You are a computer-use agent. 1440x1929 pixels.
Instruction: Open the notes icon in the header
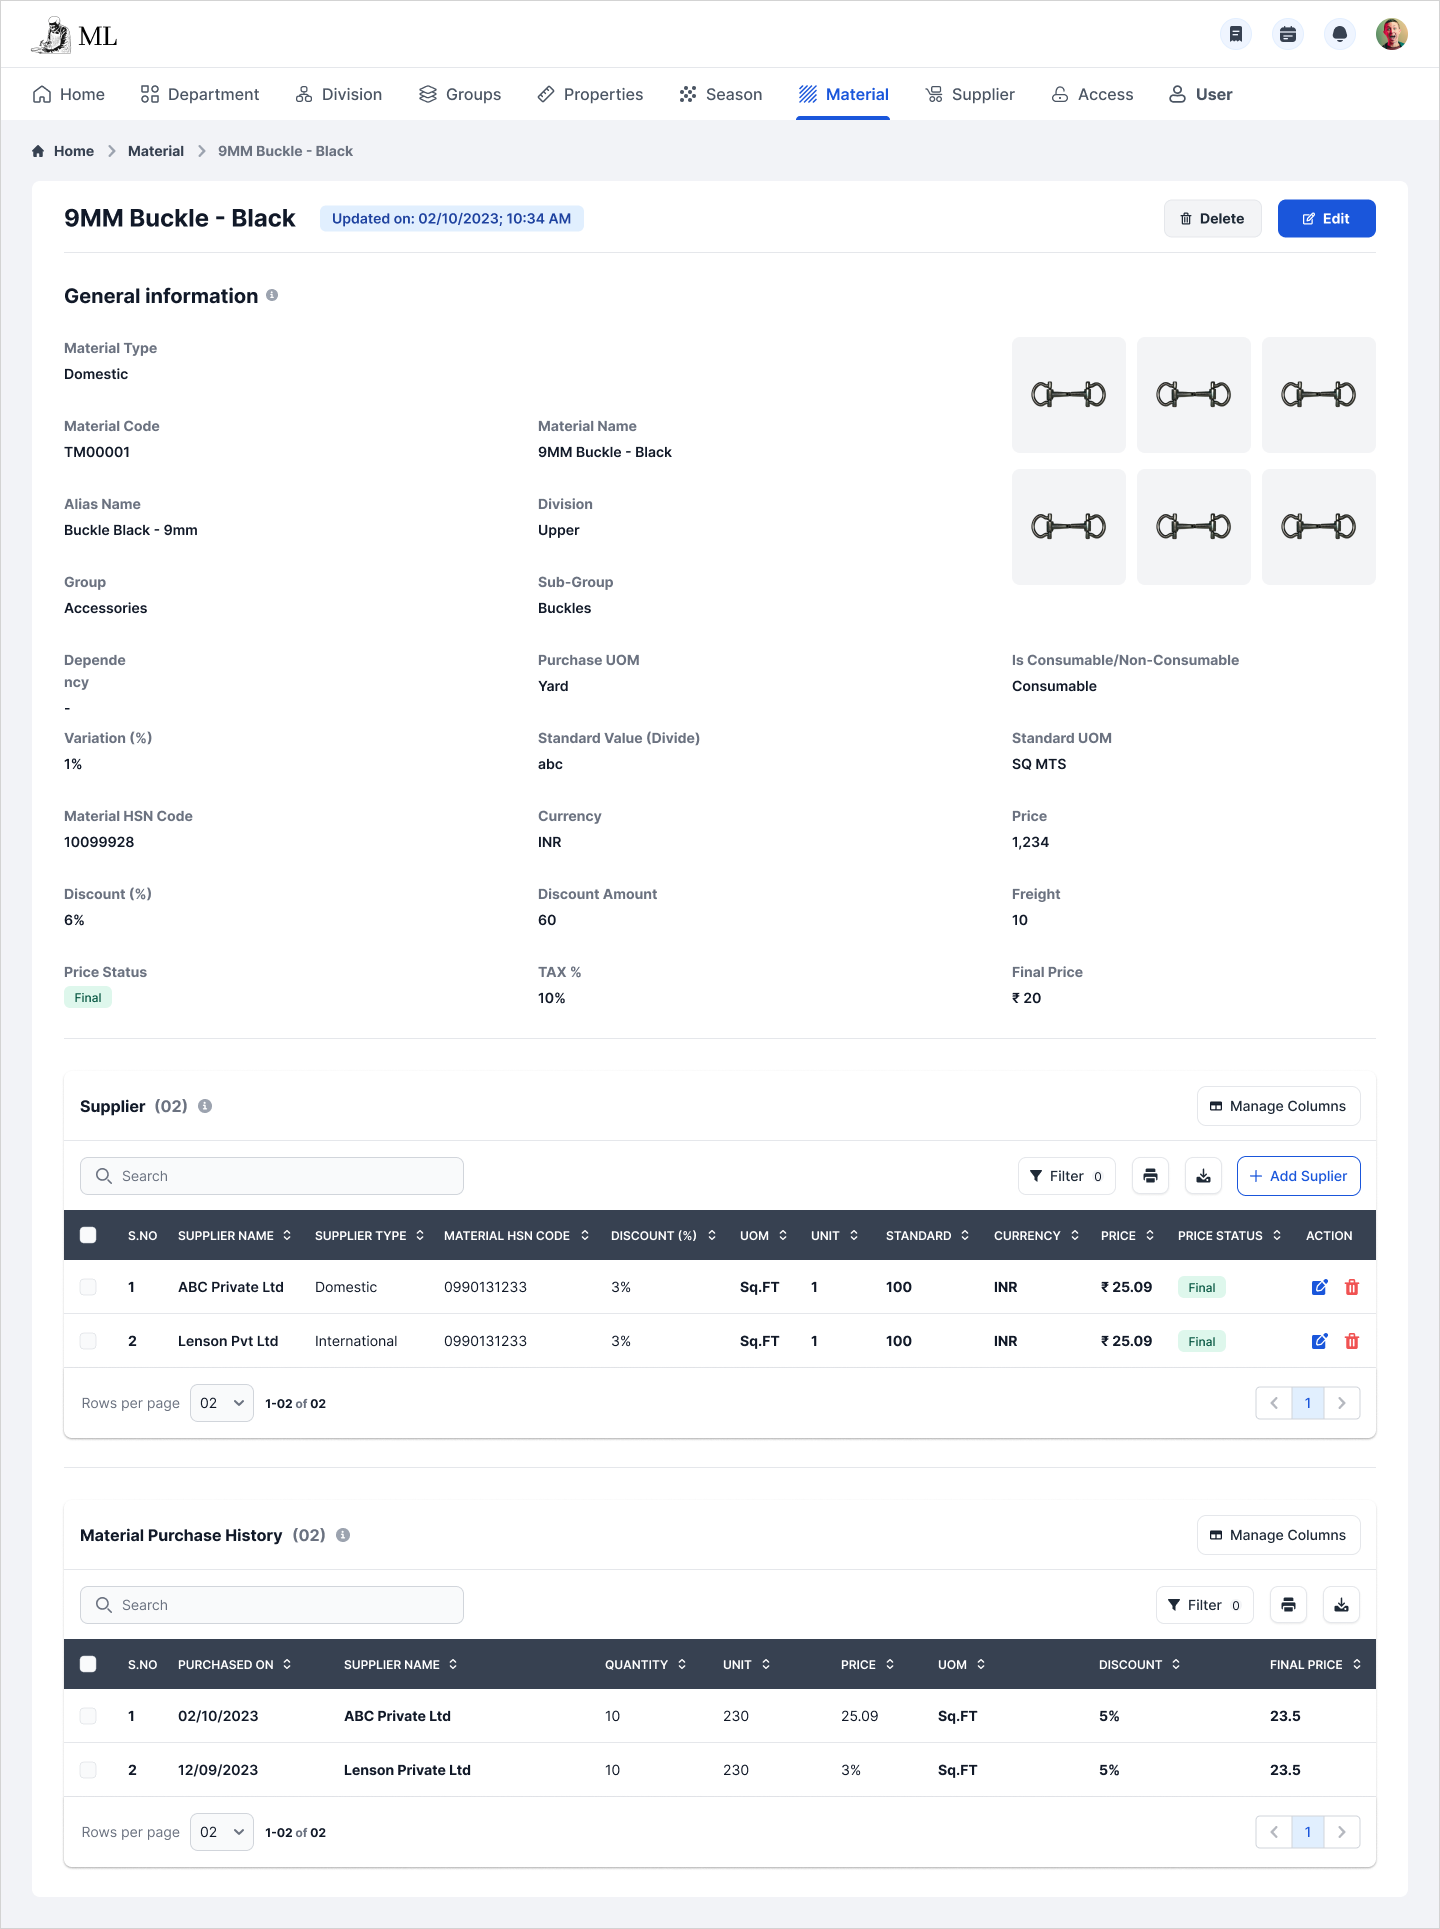pyautogui.click(x=1236, y=34)
